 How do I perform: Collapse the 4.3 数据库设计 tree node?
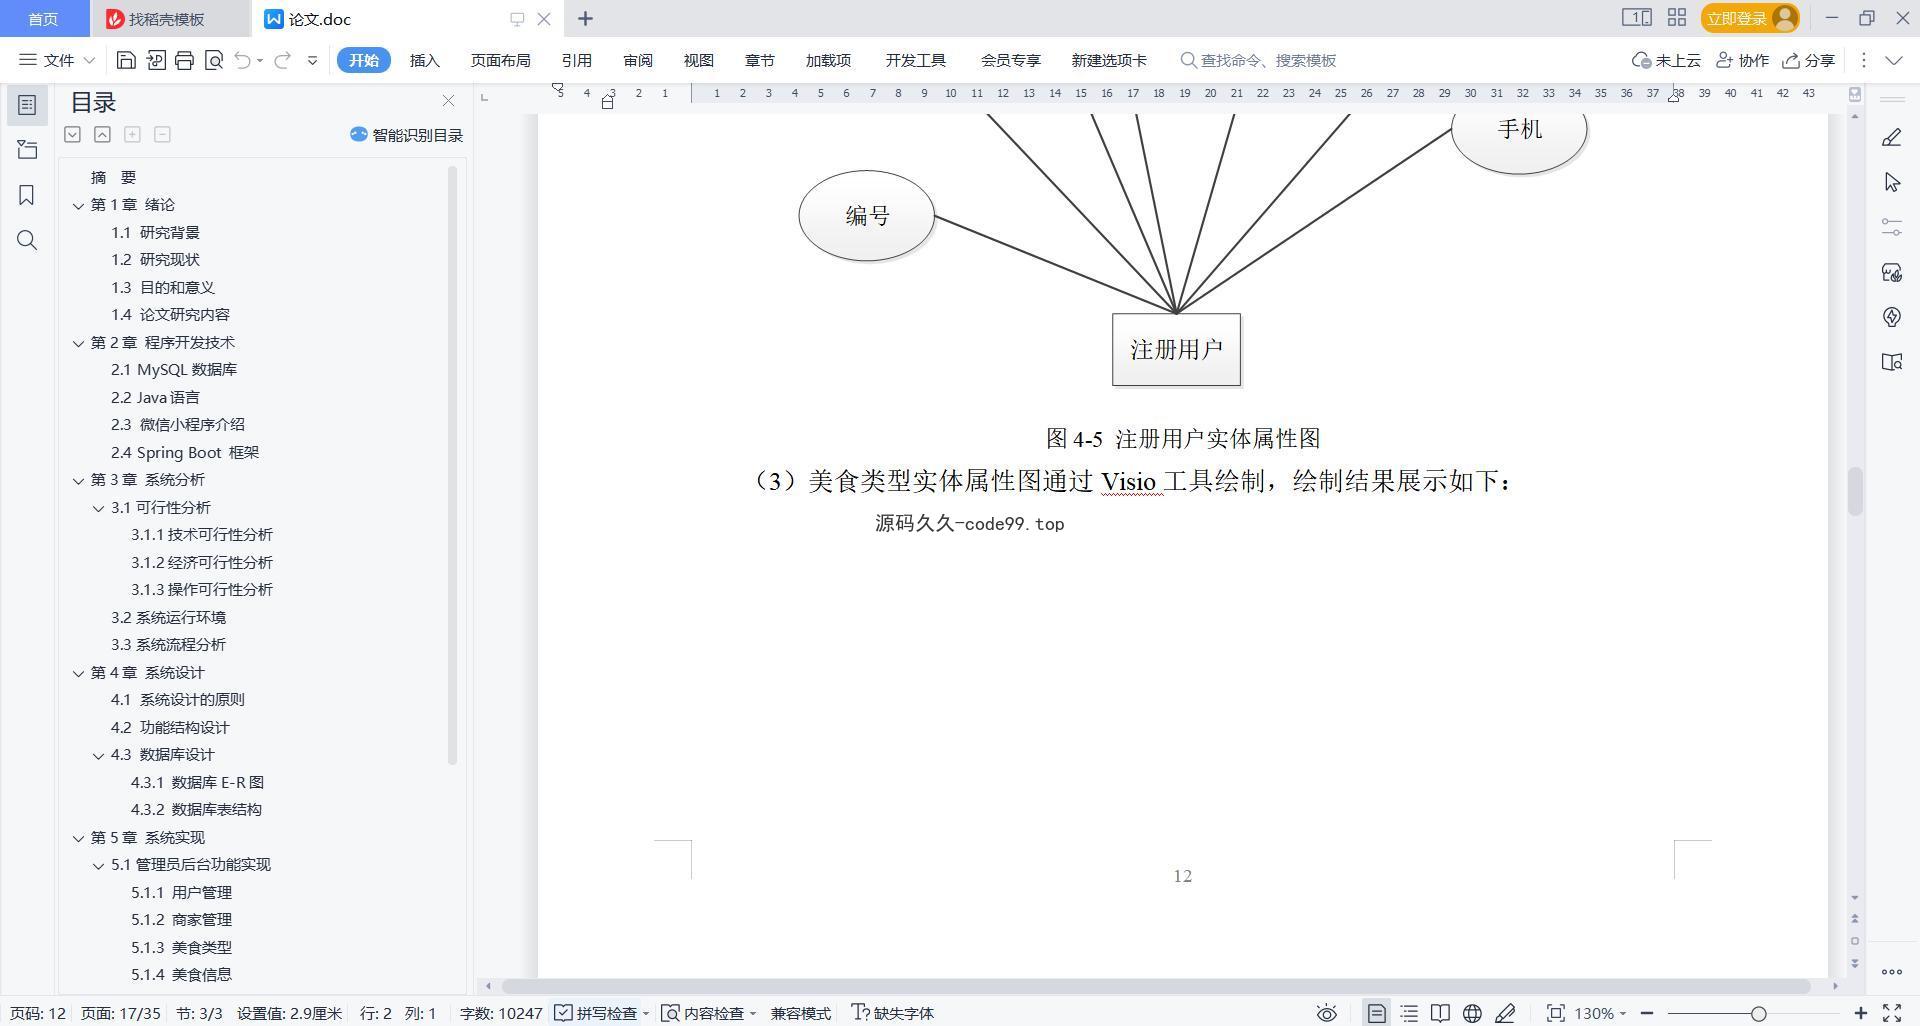(98, 755)
